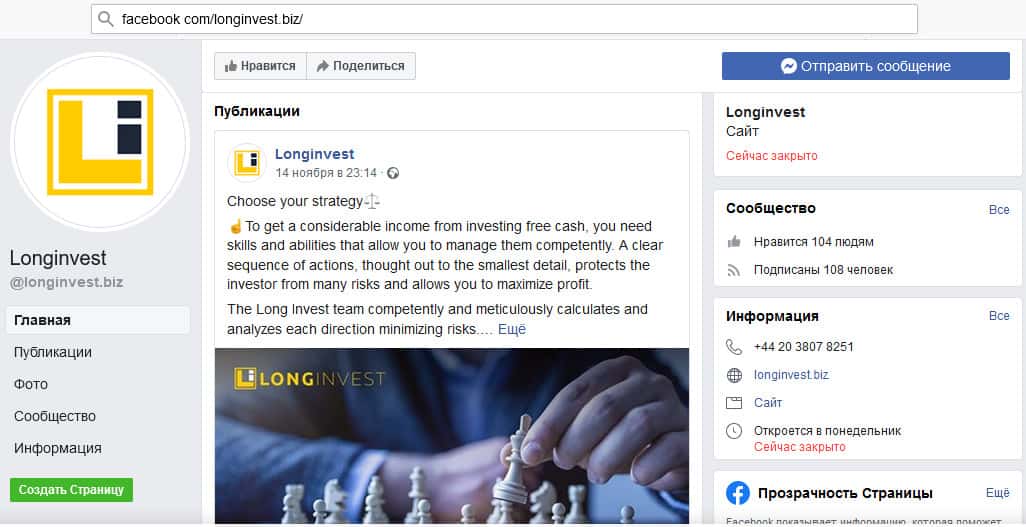The width and height of the screenshot is (1026, 527).
Task: Click the globe privacy icon beside post date
Action: click(x=393, y=173)
